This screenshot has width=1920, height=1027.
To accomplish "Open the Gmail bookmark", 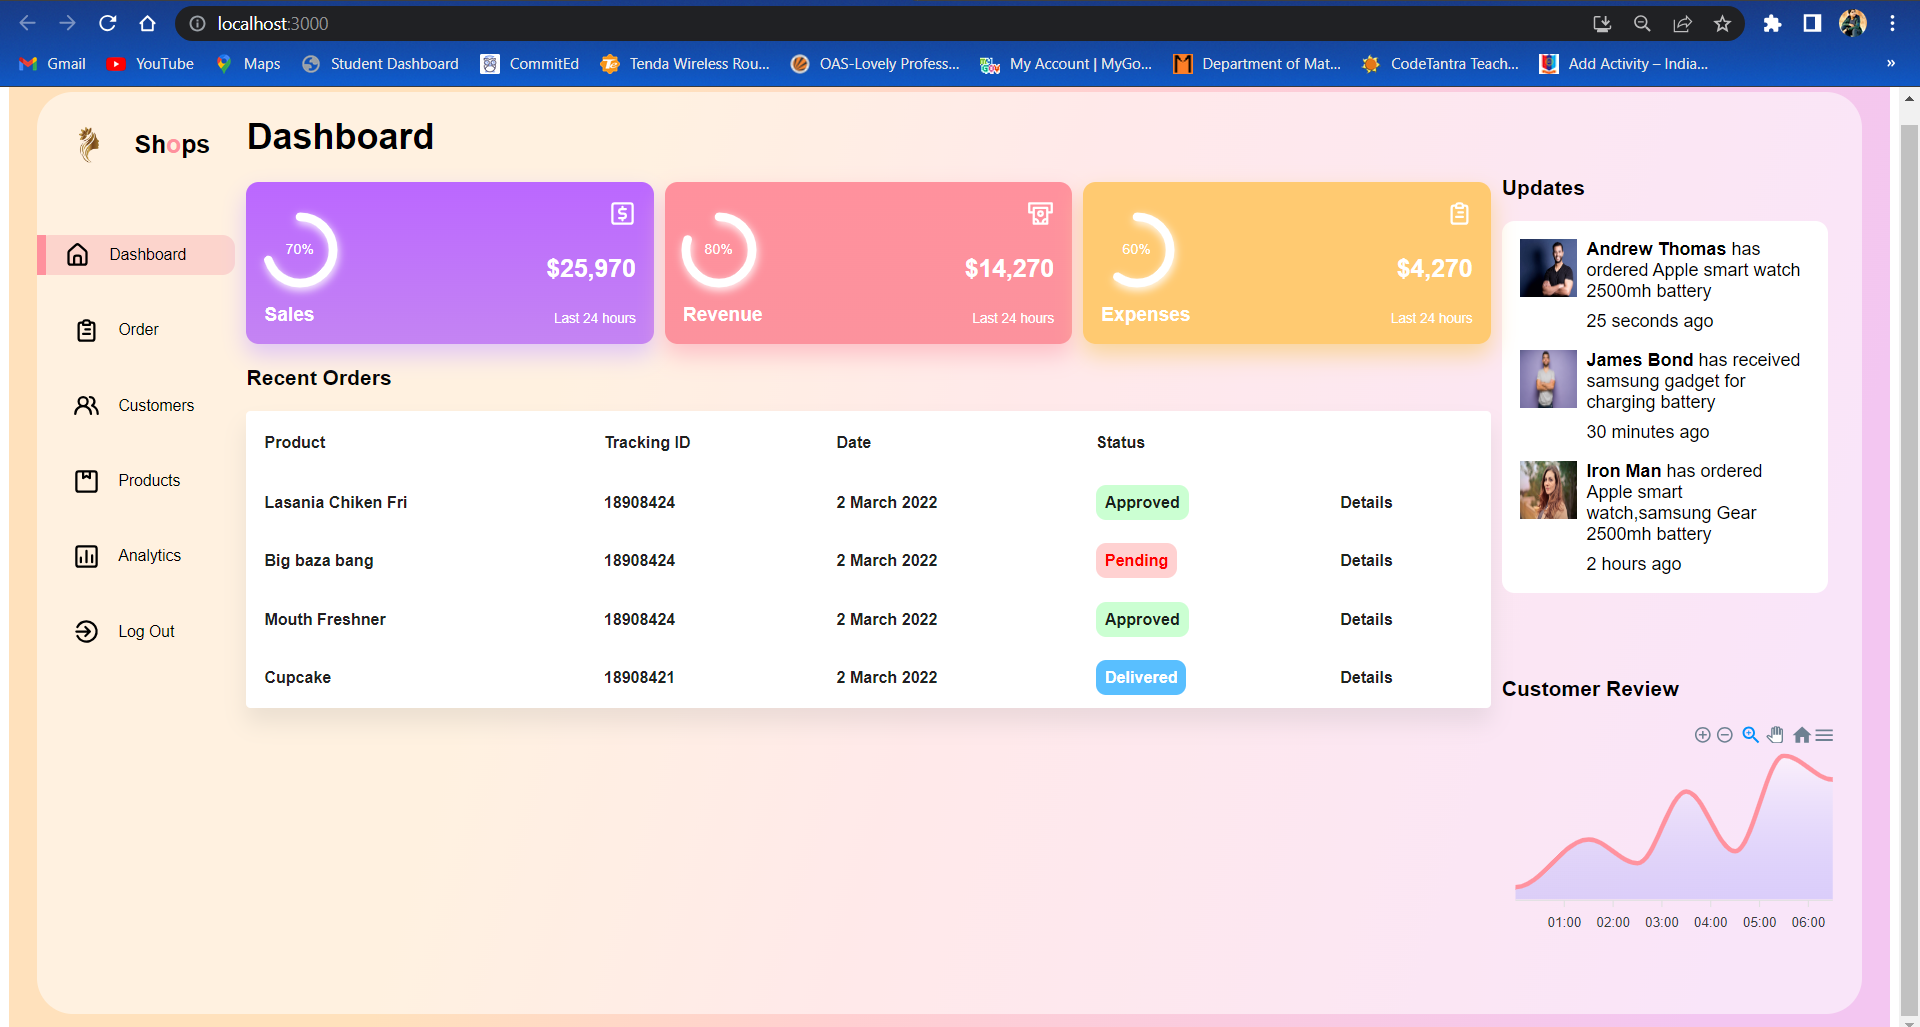I will tap(52, 63).
